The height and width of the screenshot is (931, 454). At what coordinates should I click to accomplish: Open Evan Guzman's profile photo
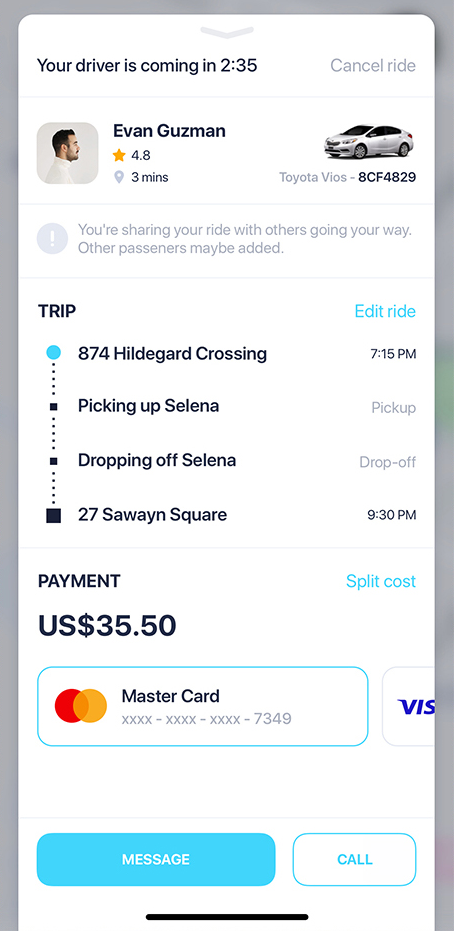67,153
